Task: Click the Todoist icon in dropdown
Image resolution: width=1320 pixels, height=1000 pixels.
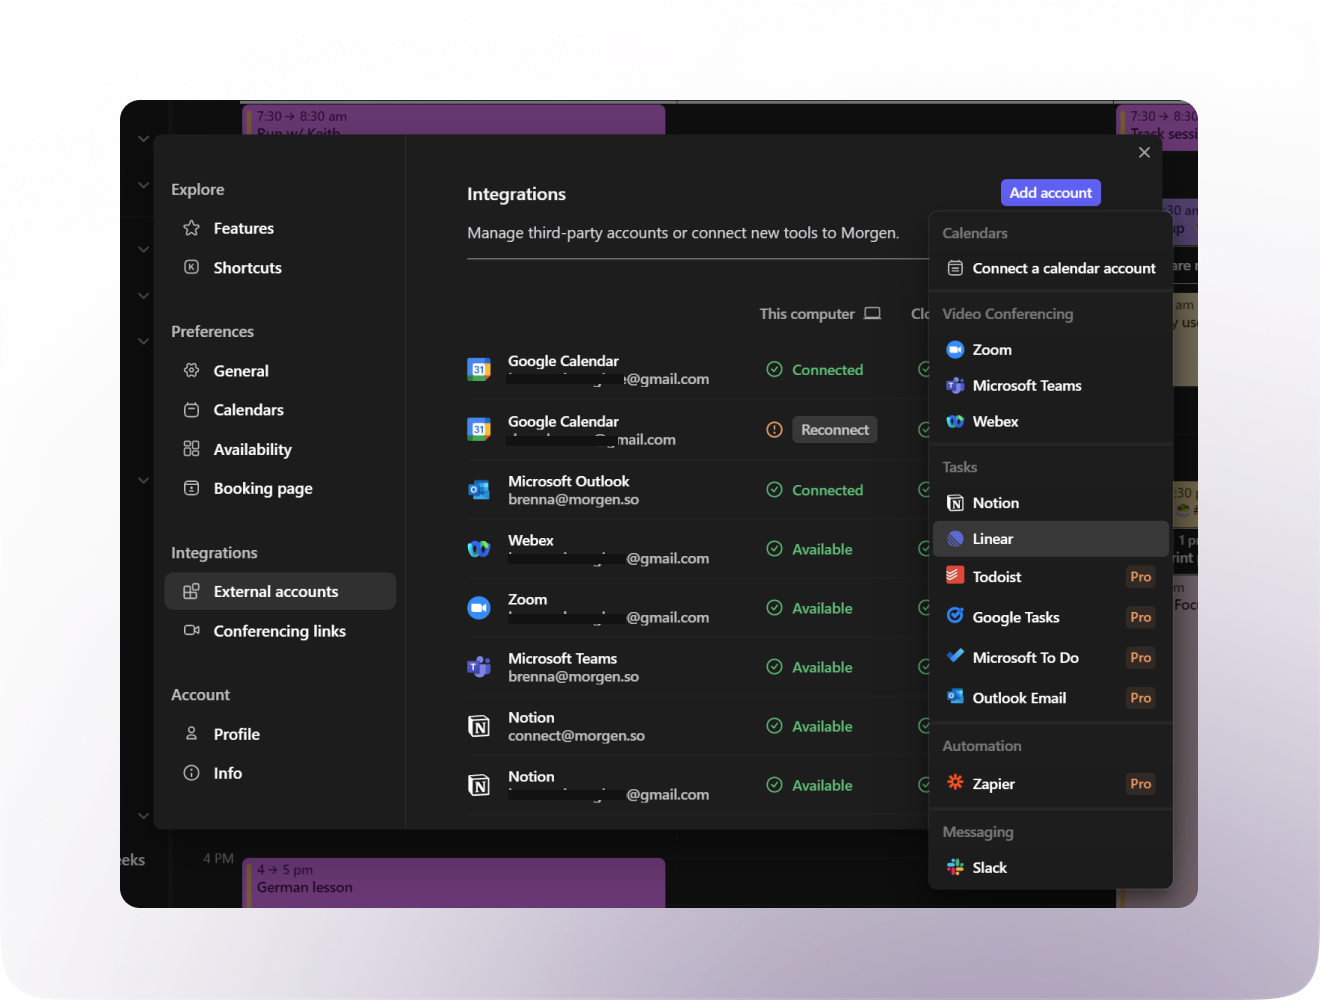Action: [955, 576]
